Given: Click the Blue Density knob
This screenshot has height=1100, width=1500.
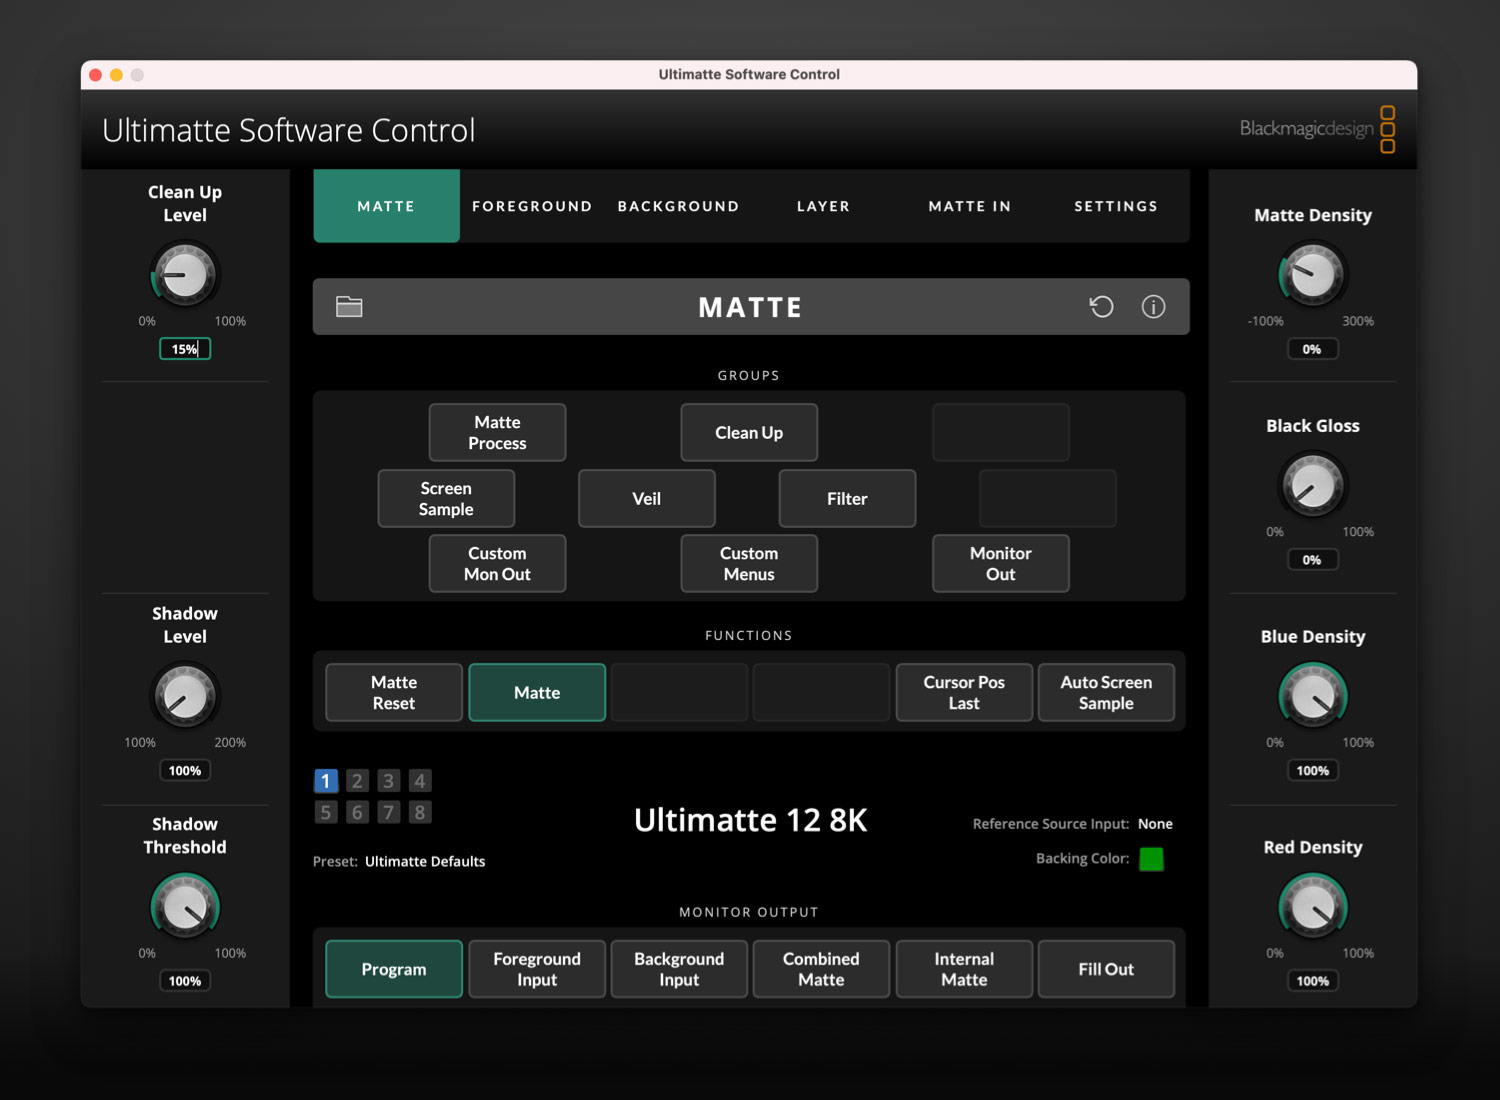Looking at the screenshot, I should [x=1313, y=696].
